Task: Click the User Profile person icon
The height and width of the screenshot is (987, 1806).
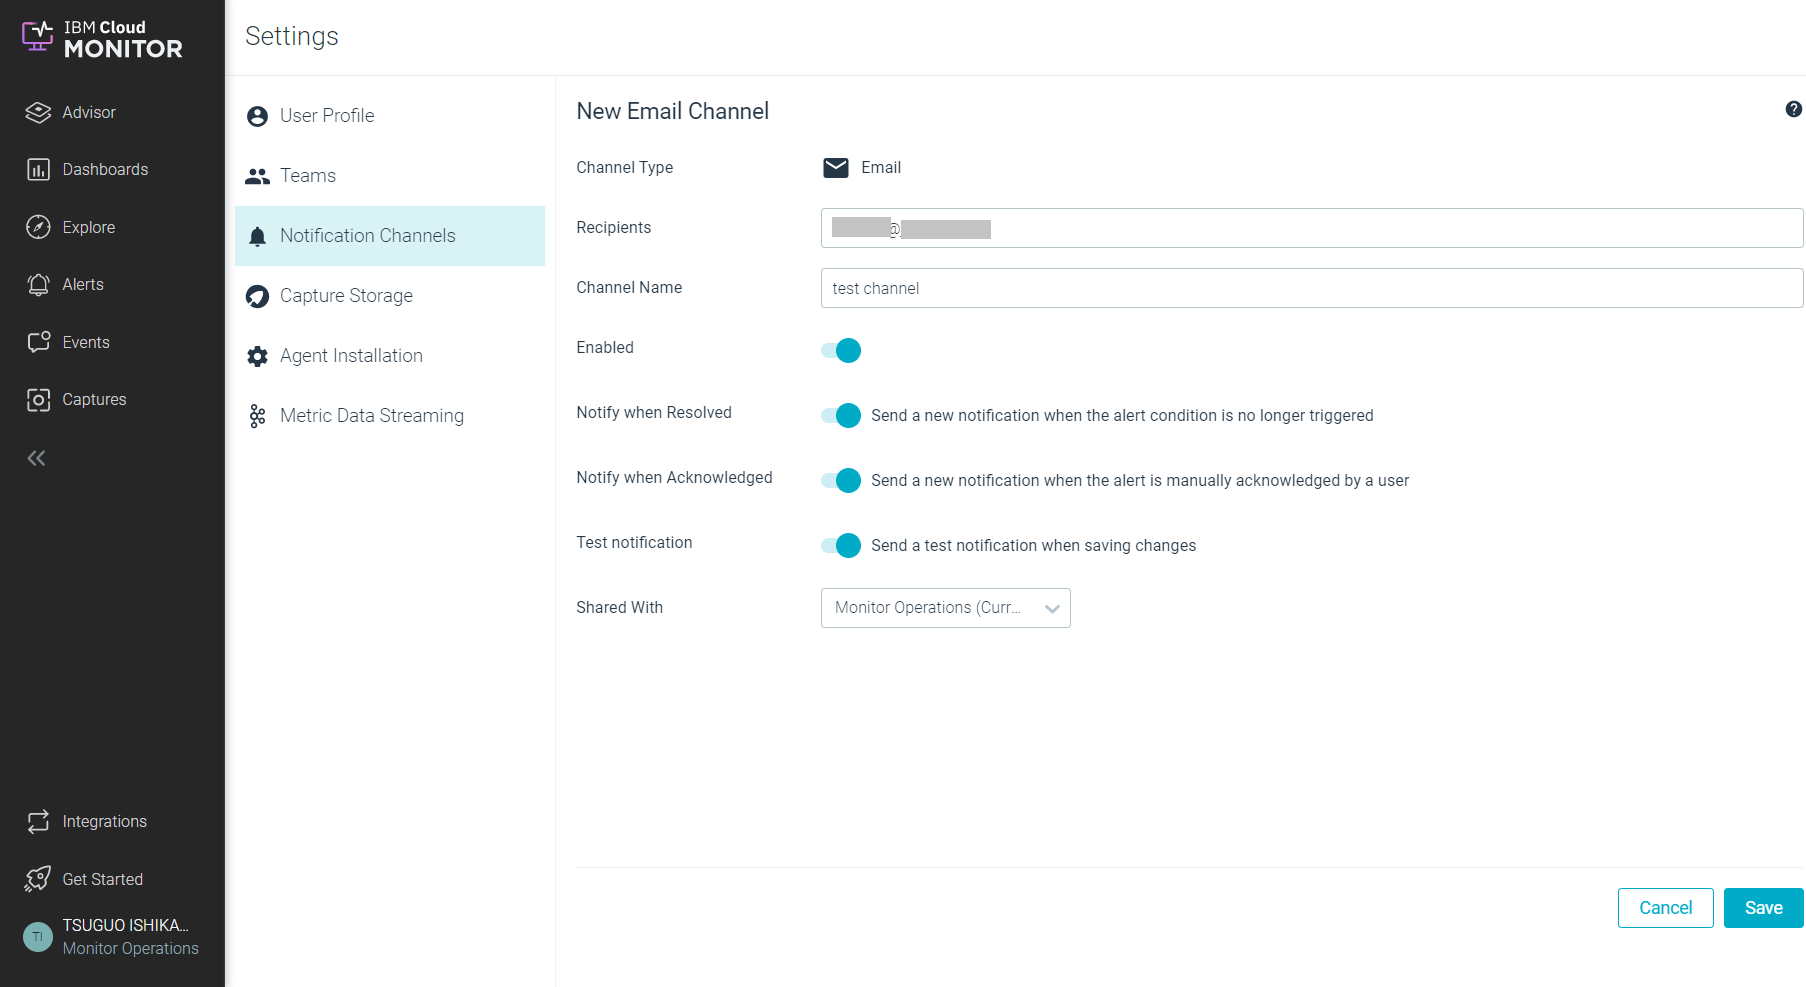Action: [257, 117]
